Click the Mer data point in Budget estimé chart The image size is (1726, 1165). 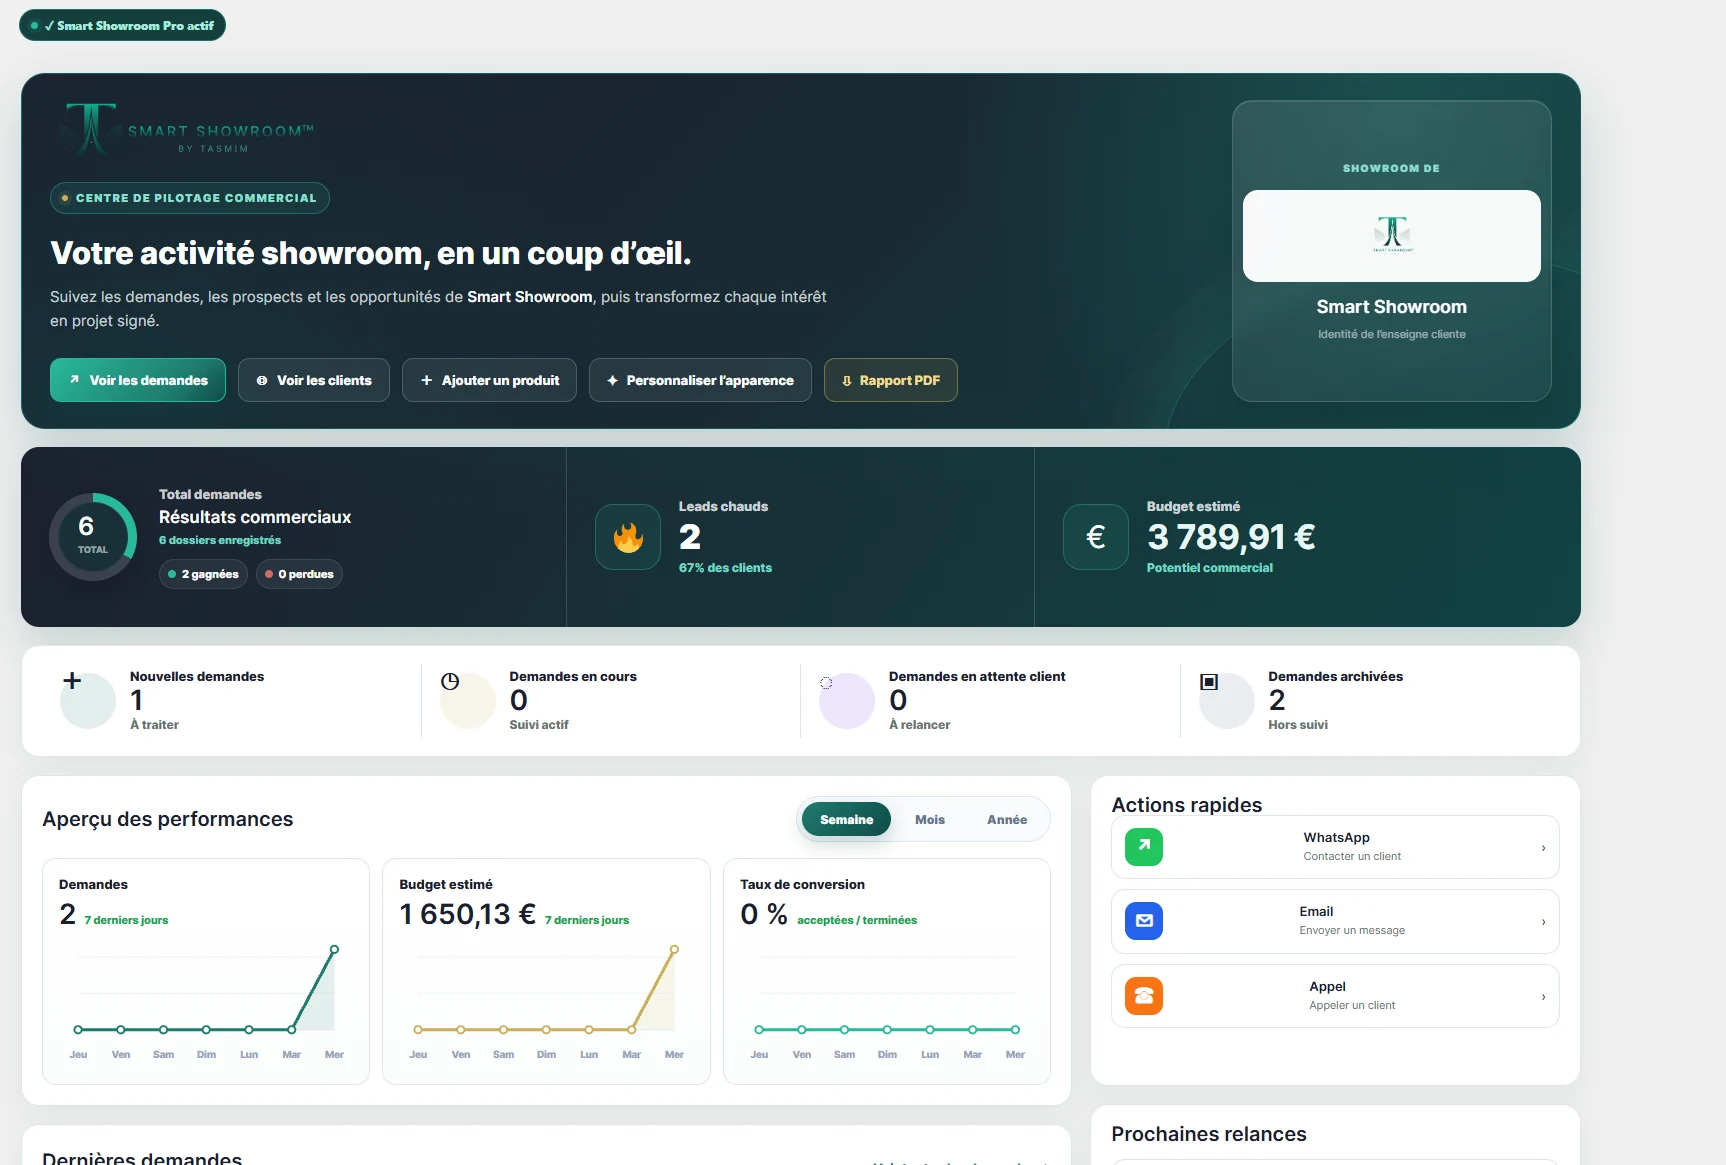[x=674, y=949]
